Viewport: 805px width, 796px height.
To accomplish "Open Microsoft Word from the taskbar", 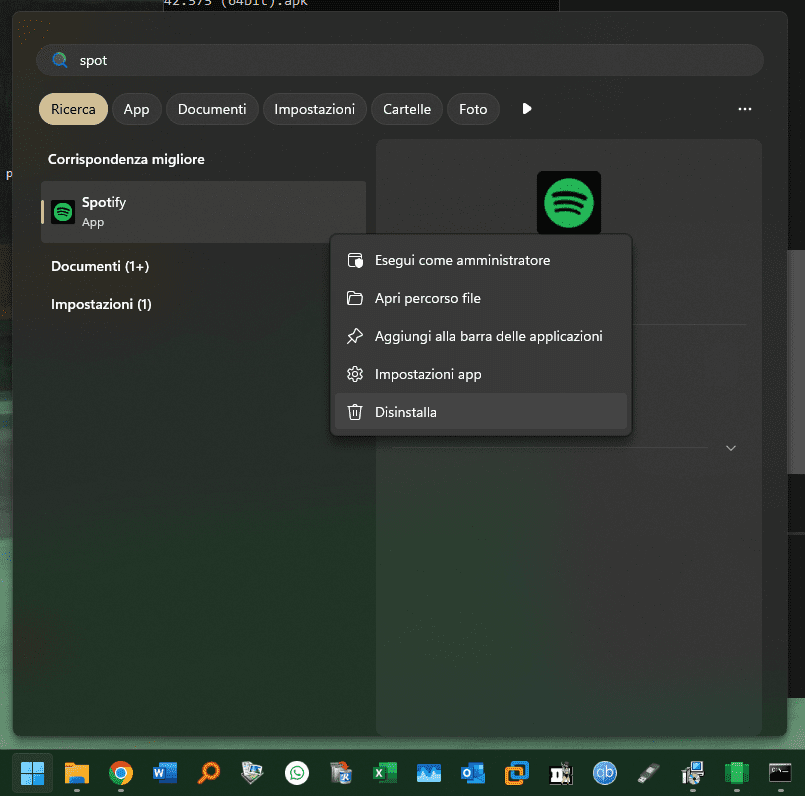I will 165,773.
